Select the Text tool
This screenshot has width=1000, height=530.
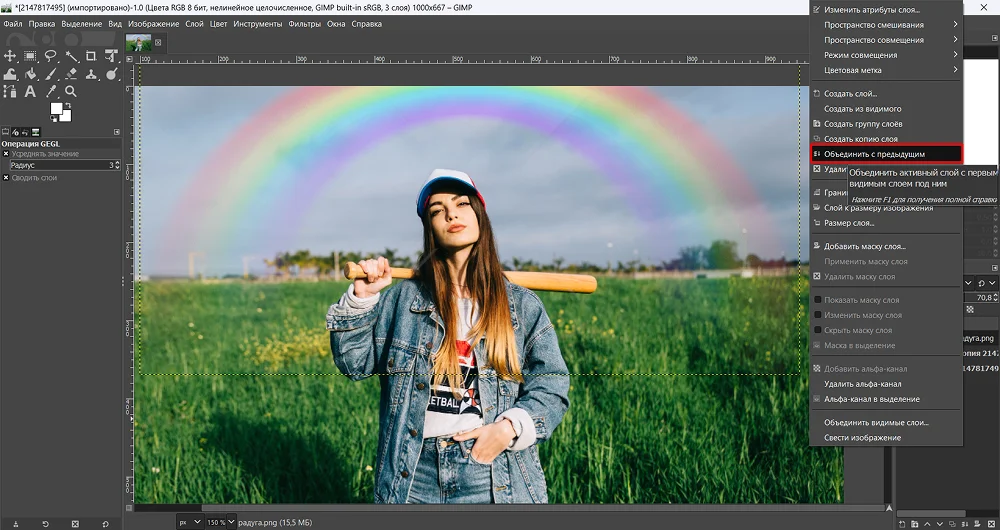[30, 92]
